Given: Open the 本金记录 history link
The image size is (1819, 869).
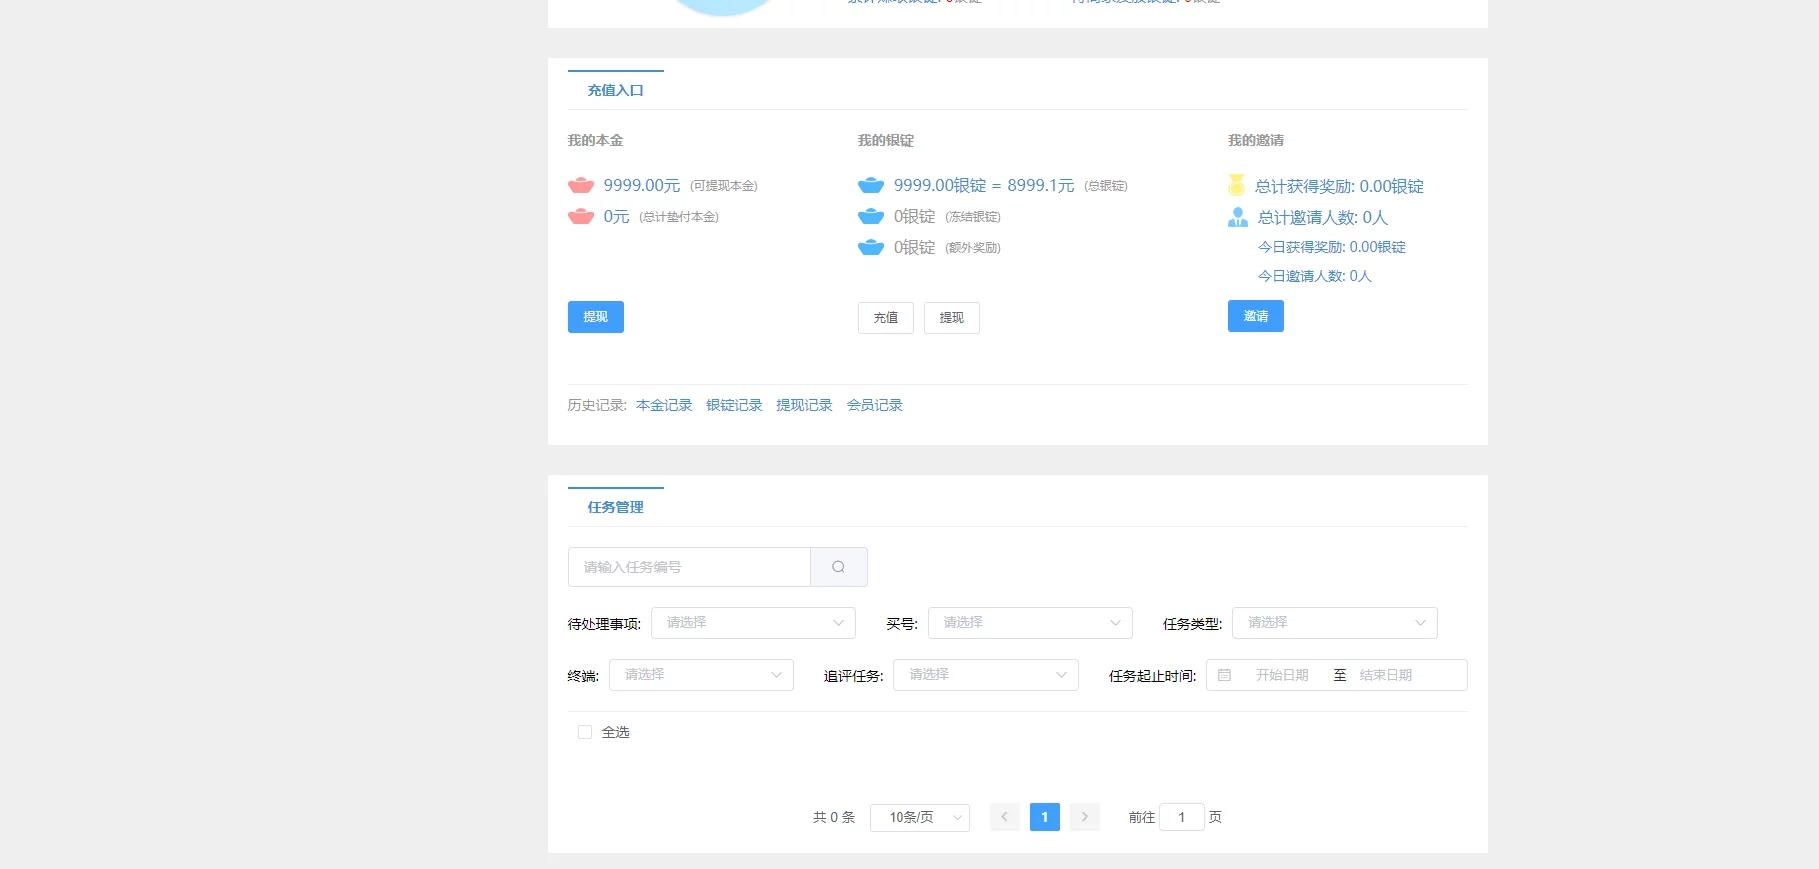Looking at the screenshot, I should (664, 405).
